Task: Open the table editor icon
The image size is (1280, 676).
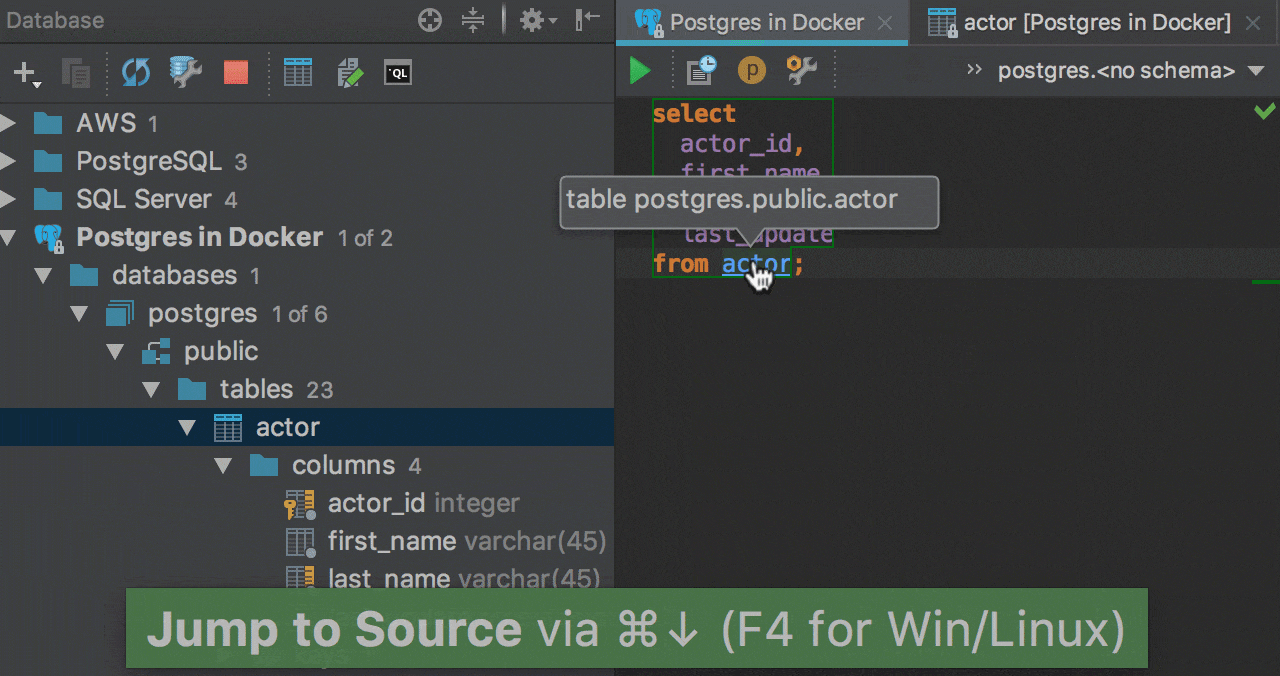Action: 298,73
